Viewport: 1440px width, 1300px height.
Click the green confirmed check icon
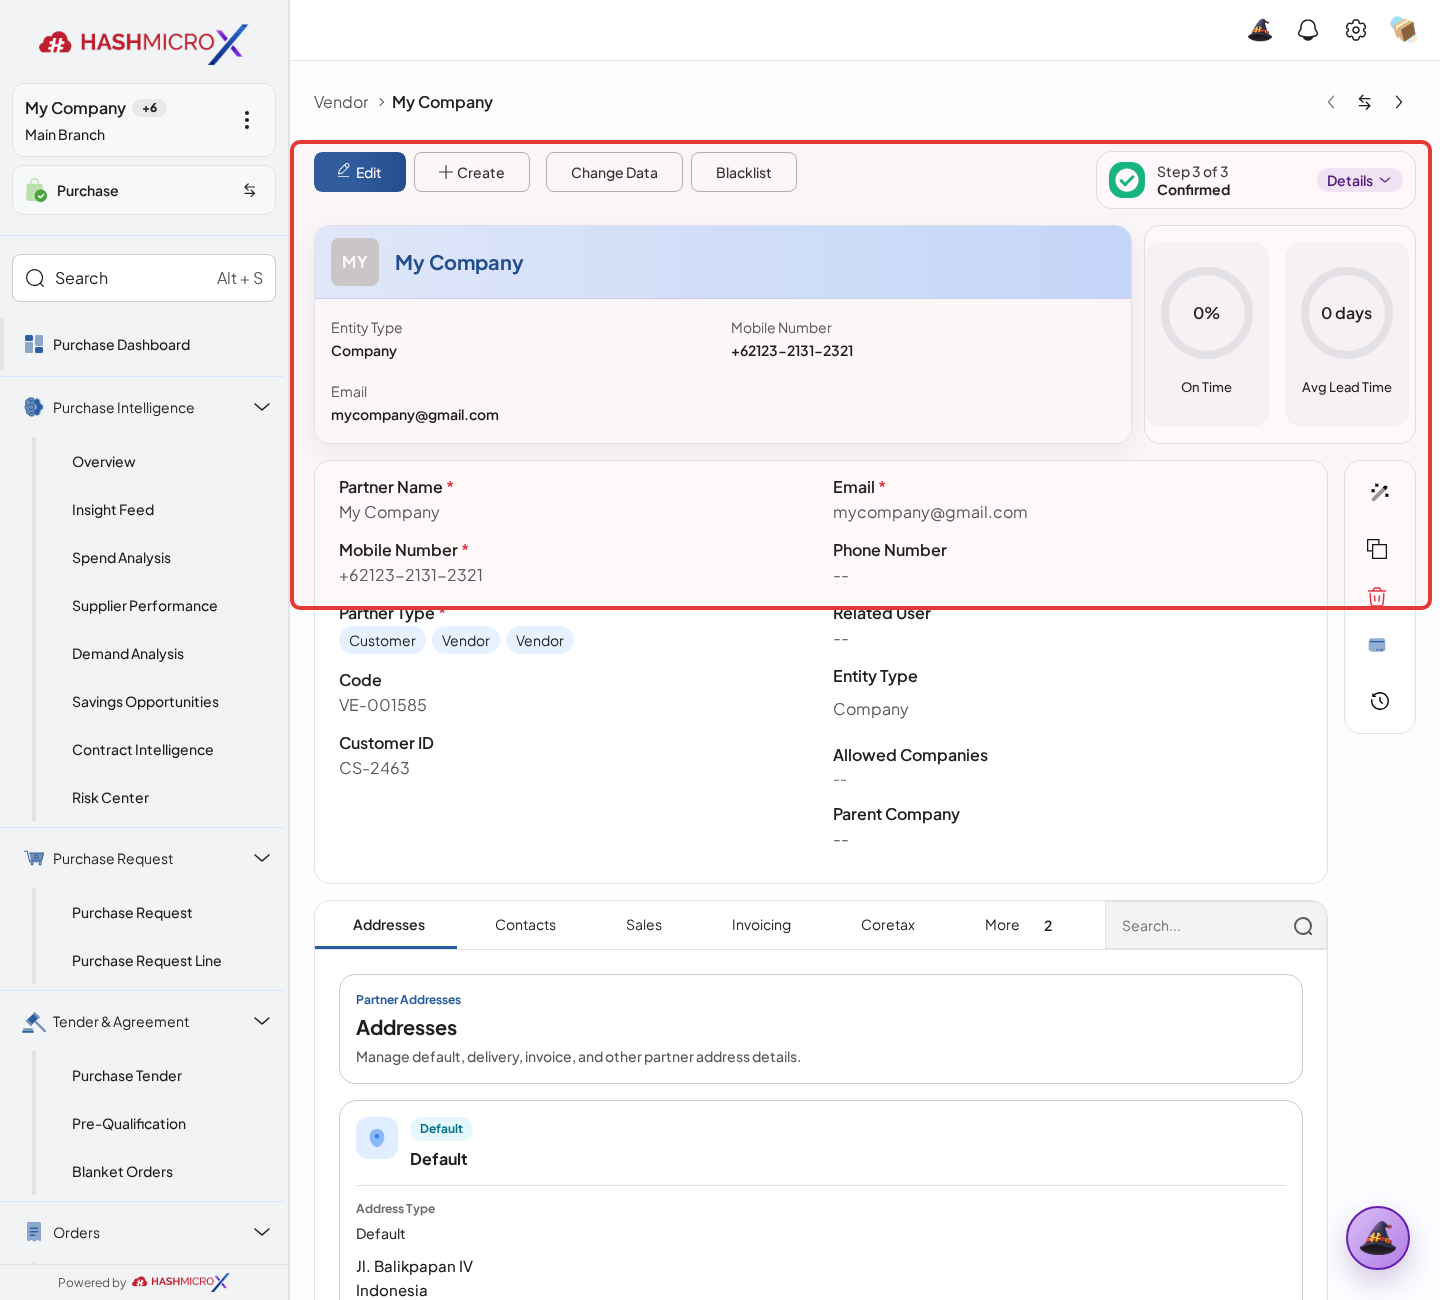tap(1127, 180)
